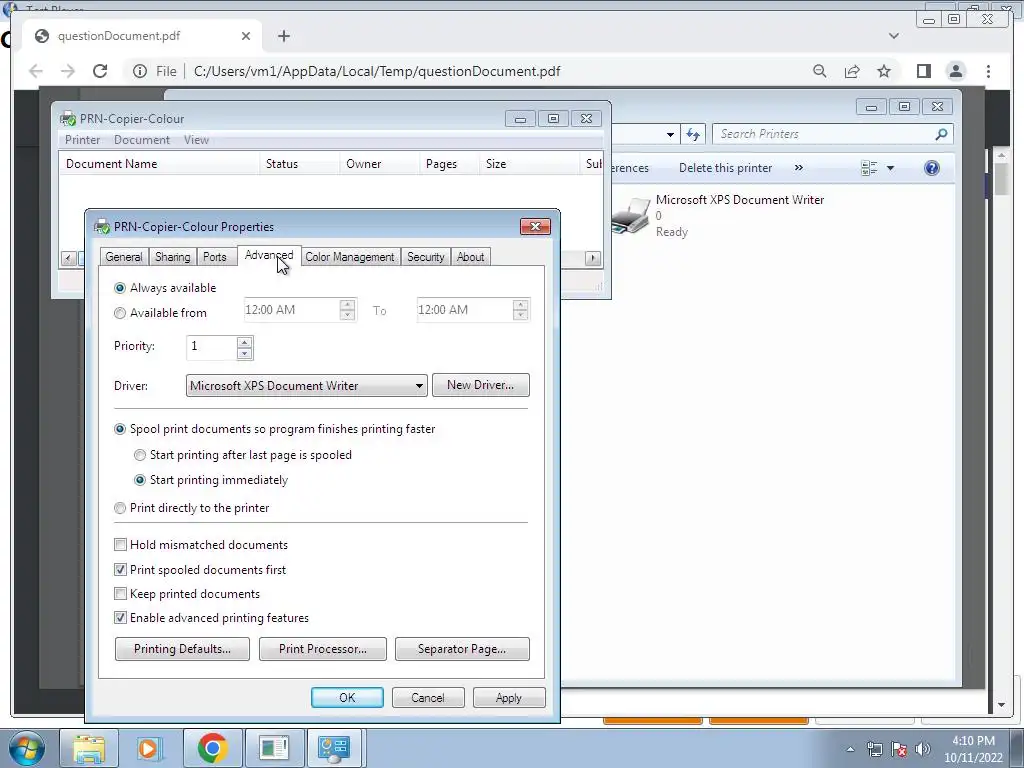Go forward in Chrome browser
The image size is (1024, 768).
[68, 71]
